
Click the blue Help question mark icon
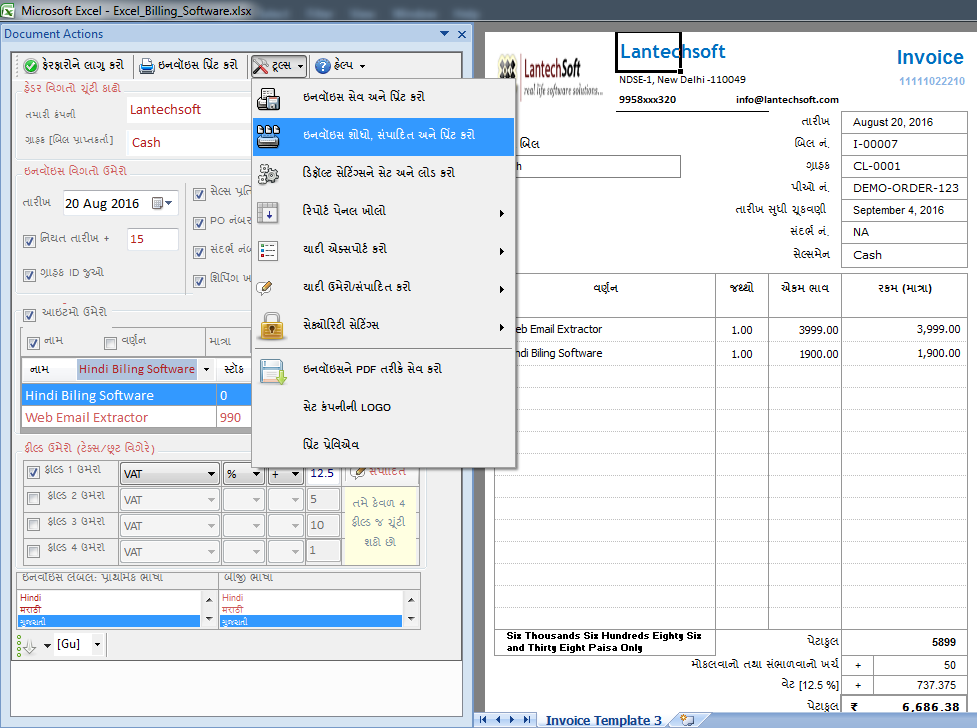pos(323,65)
